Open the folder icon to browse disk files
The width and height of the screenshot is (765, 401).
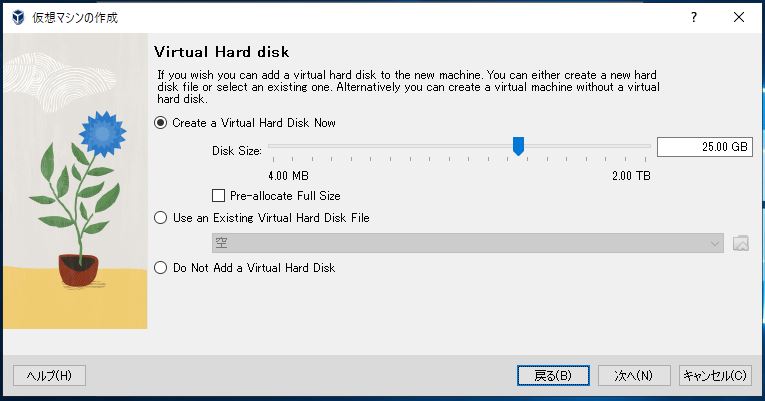click(741, 243)
